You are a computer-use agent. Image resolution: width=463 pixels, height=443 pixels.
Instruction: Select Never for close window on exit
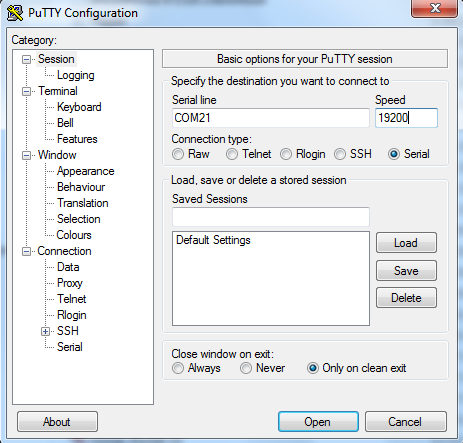[x=246, y=368]
